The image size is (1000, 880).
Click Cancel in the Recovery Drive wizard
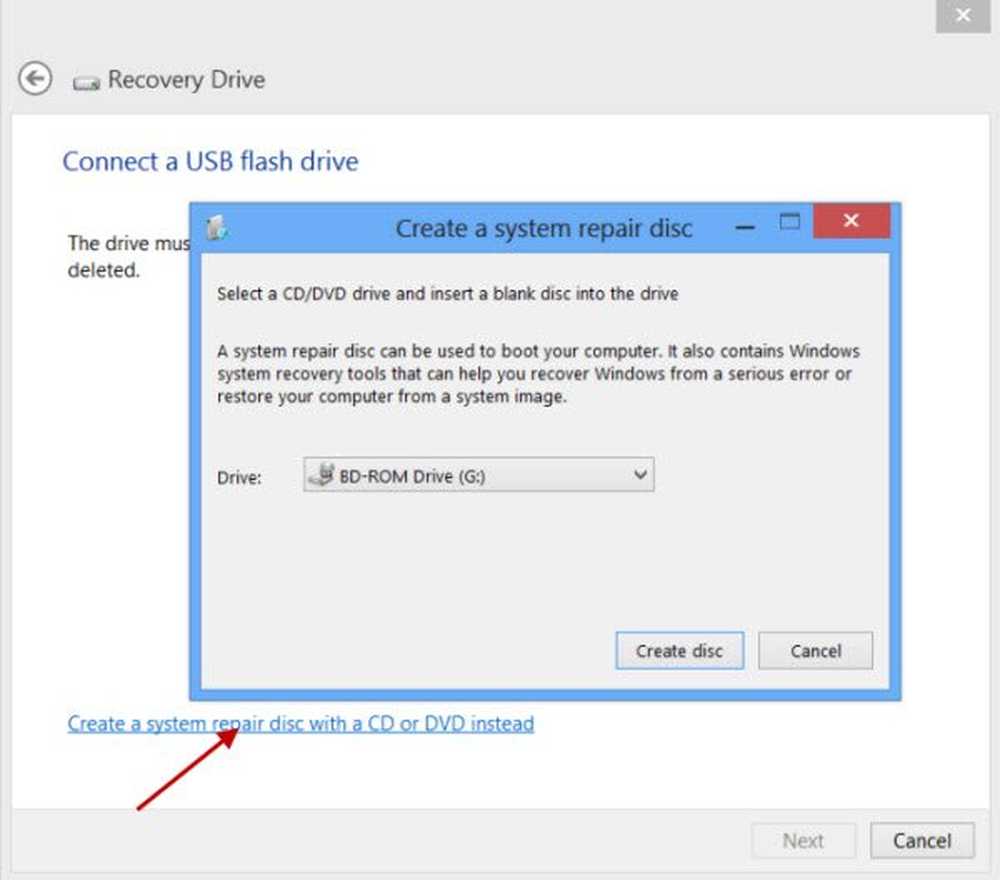point(922,840)
